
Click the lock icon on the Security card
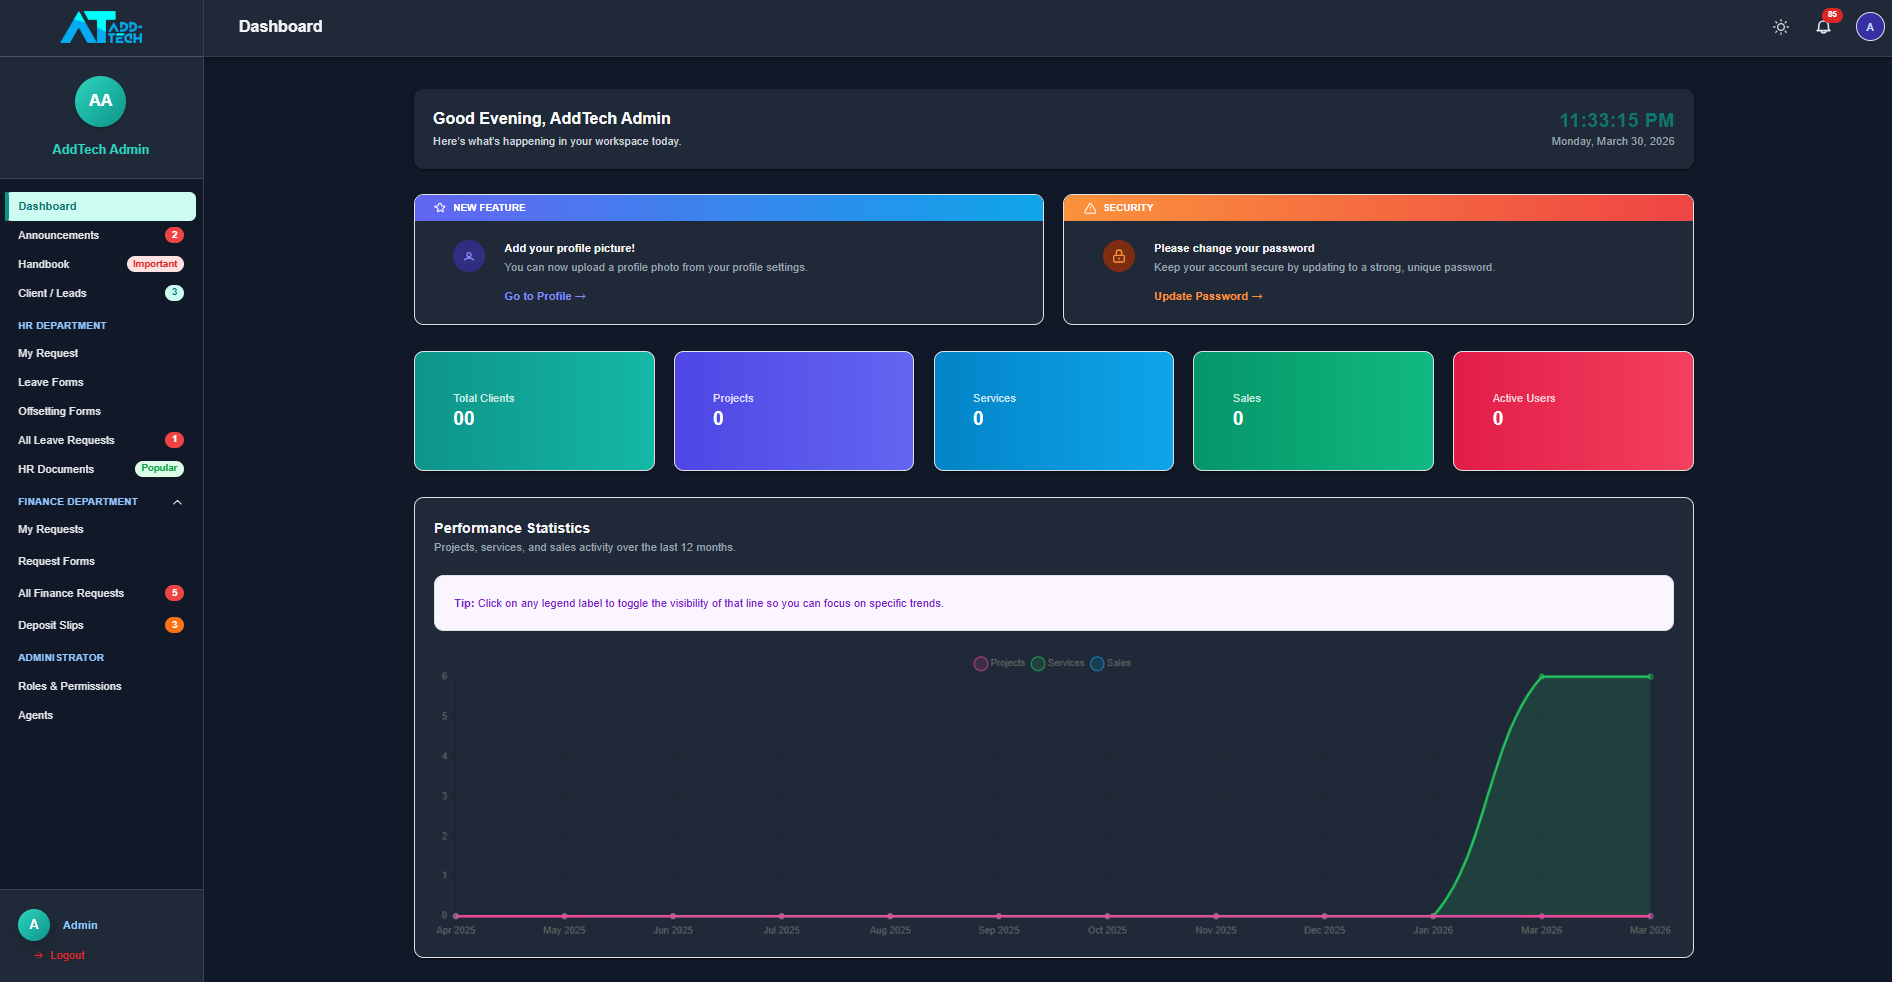click(x=1118, y=256)
